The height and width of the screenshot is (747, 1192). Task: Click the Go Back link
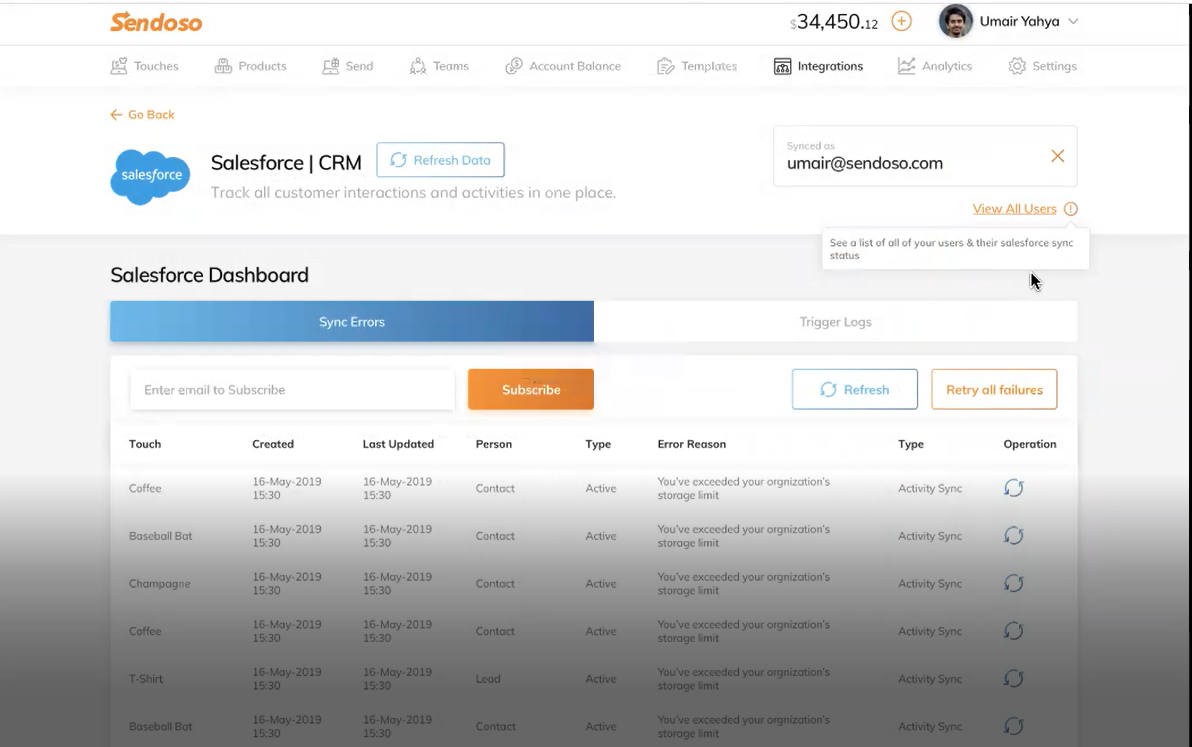tap(142, 115)
